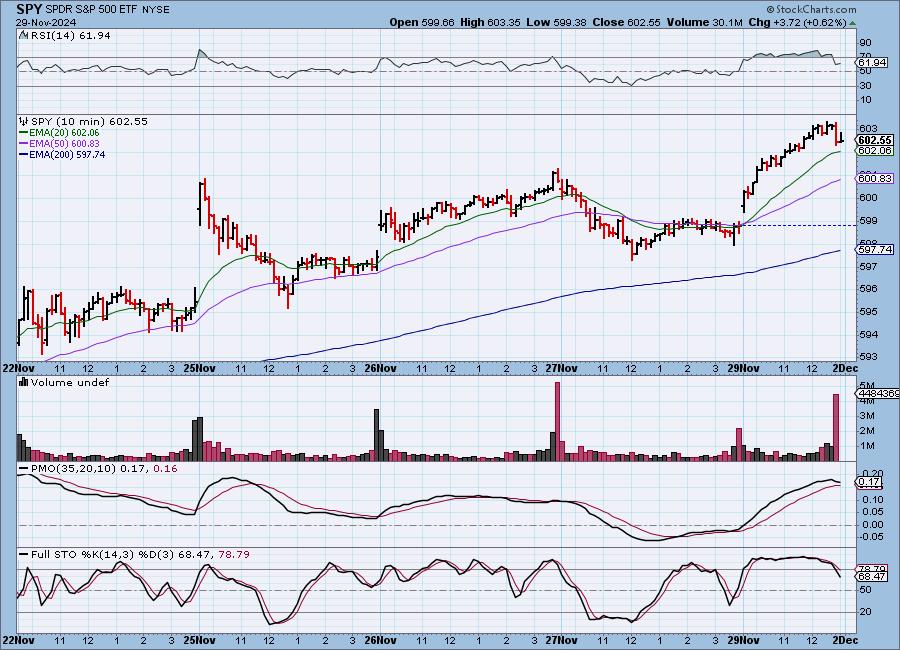Click the High 603.35 value
Image resolution: width=900 pixels, height=650 pixels.
[x=490, y=22]
